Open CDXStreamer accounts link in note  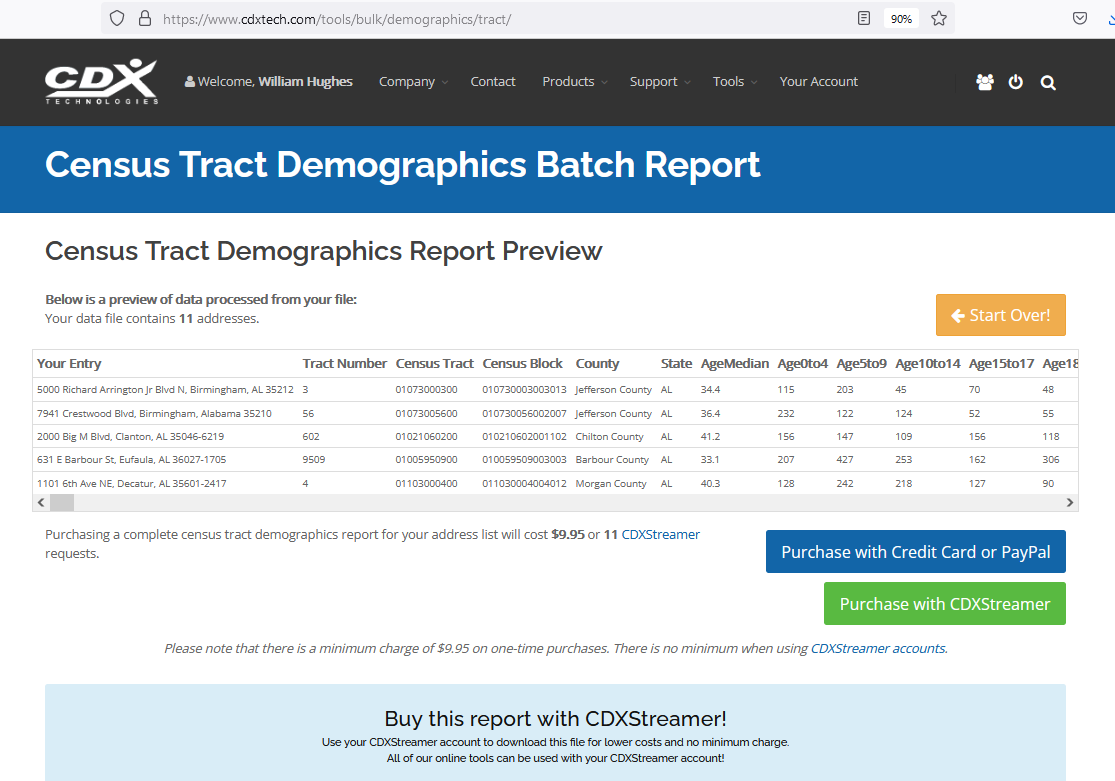click(878, 649)
